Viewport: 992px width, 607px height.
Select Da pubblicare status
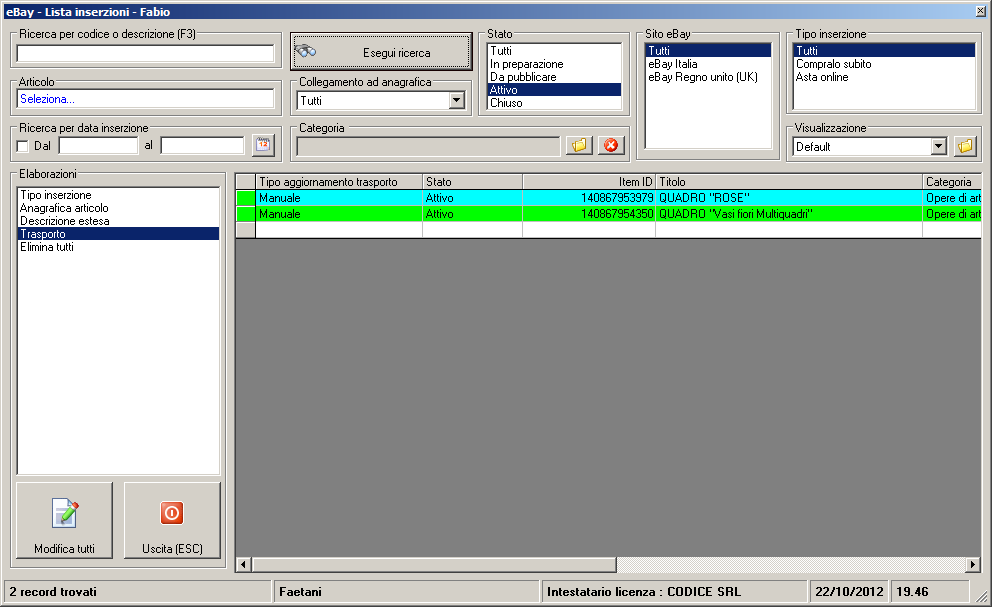point(554,77)
